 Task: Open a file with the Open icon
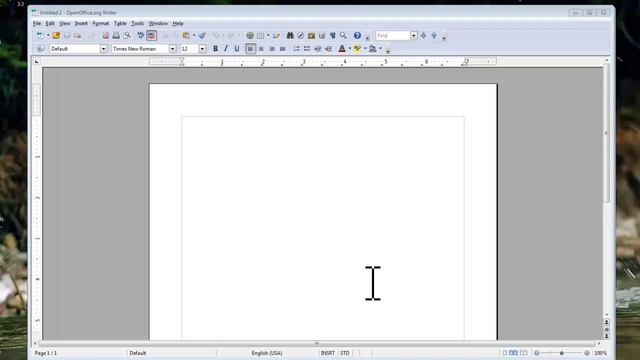coord(56,36)
